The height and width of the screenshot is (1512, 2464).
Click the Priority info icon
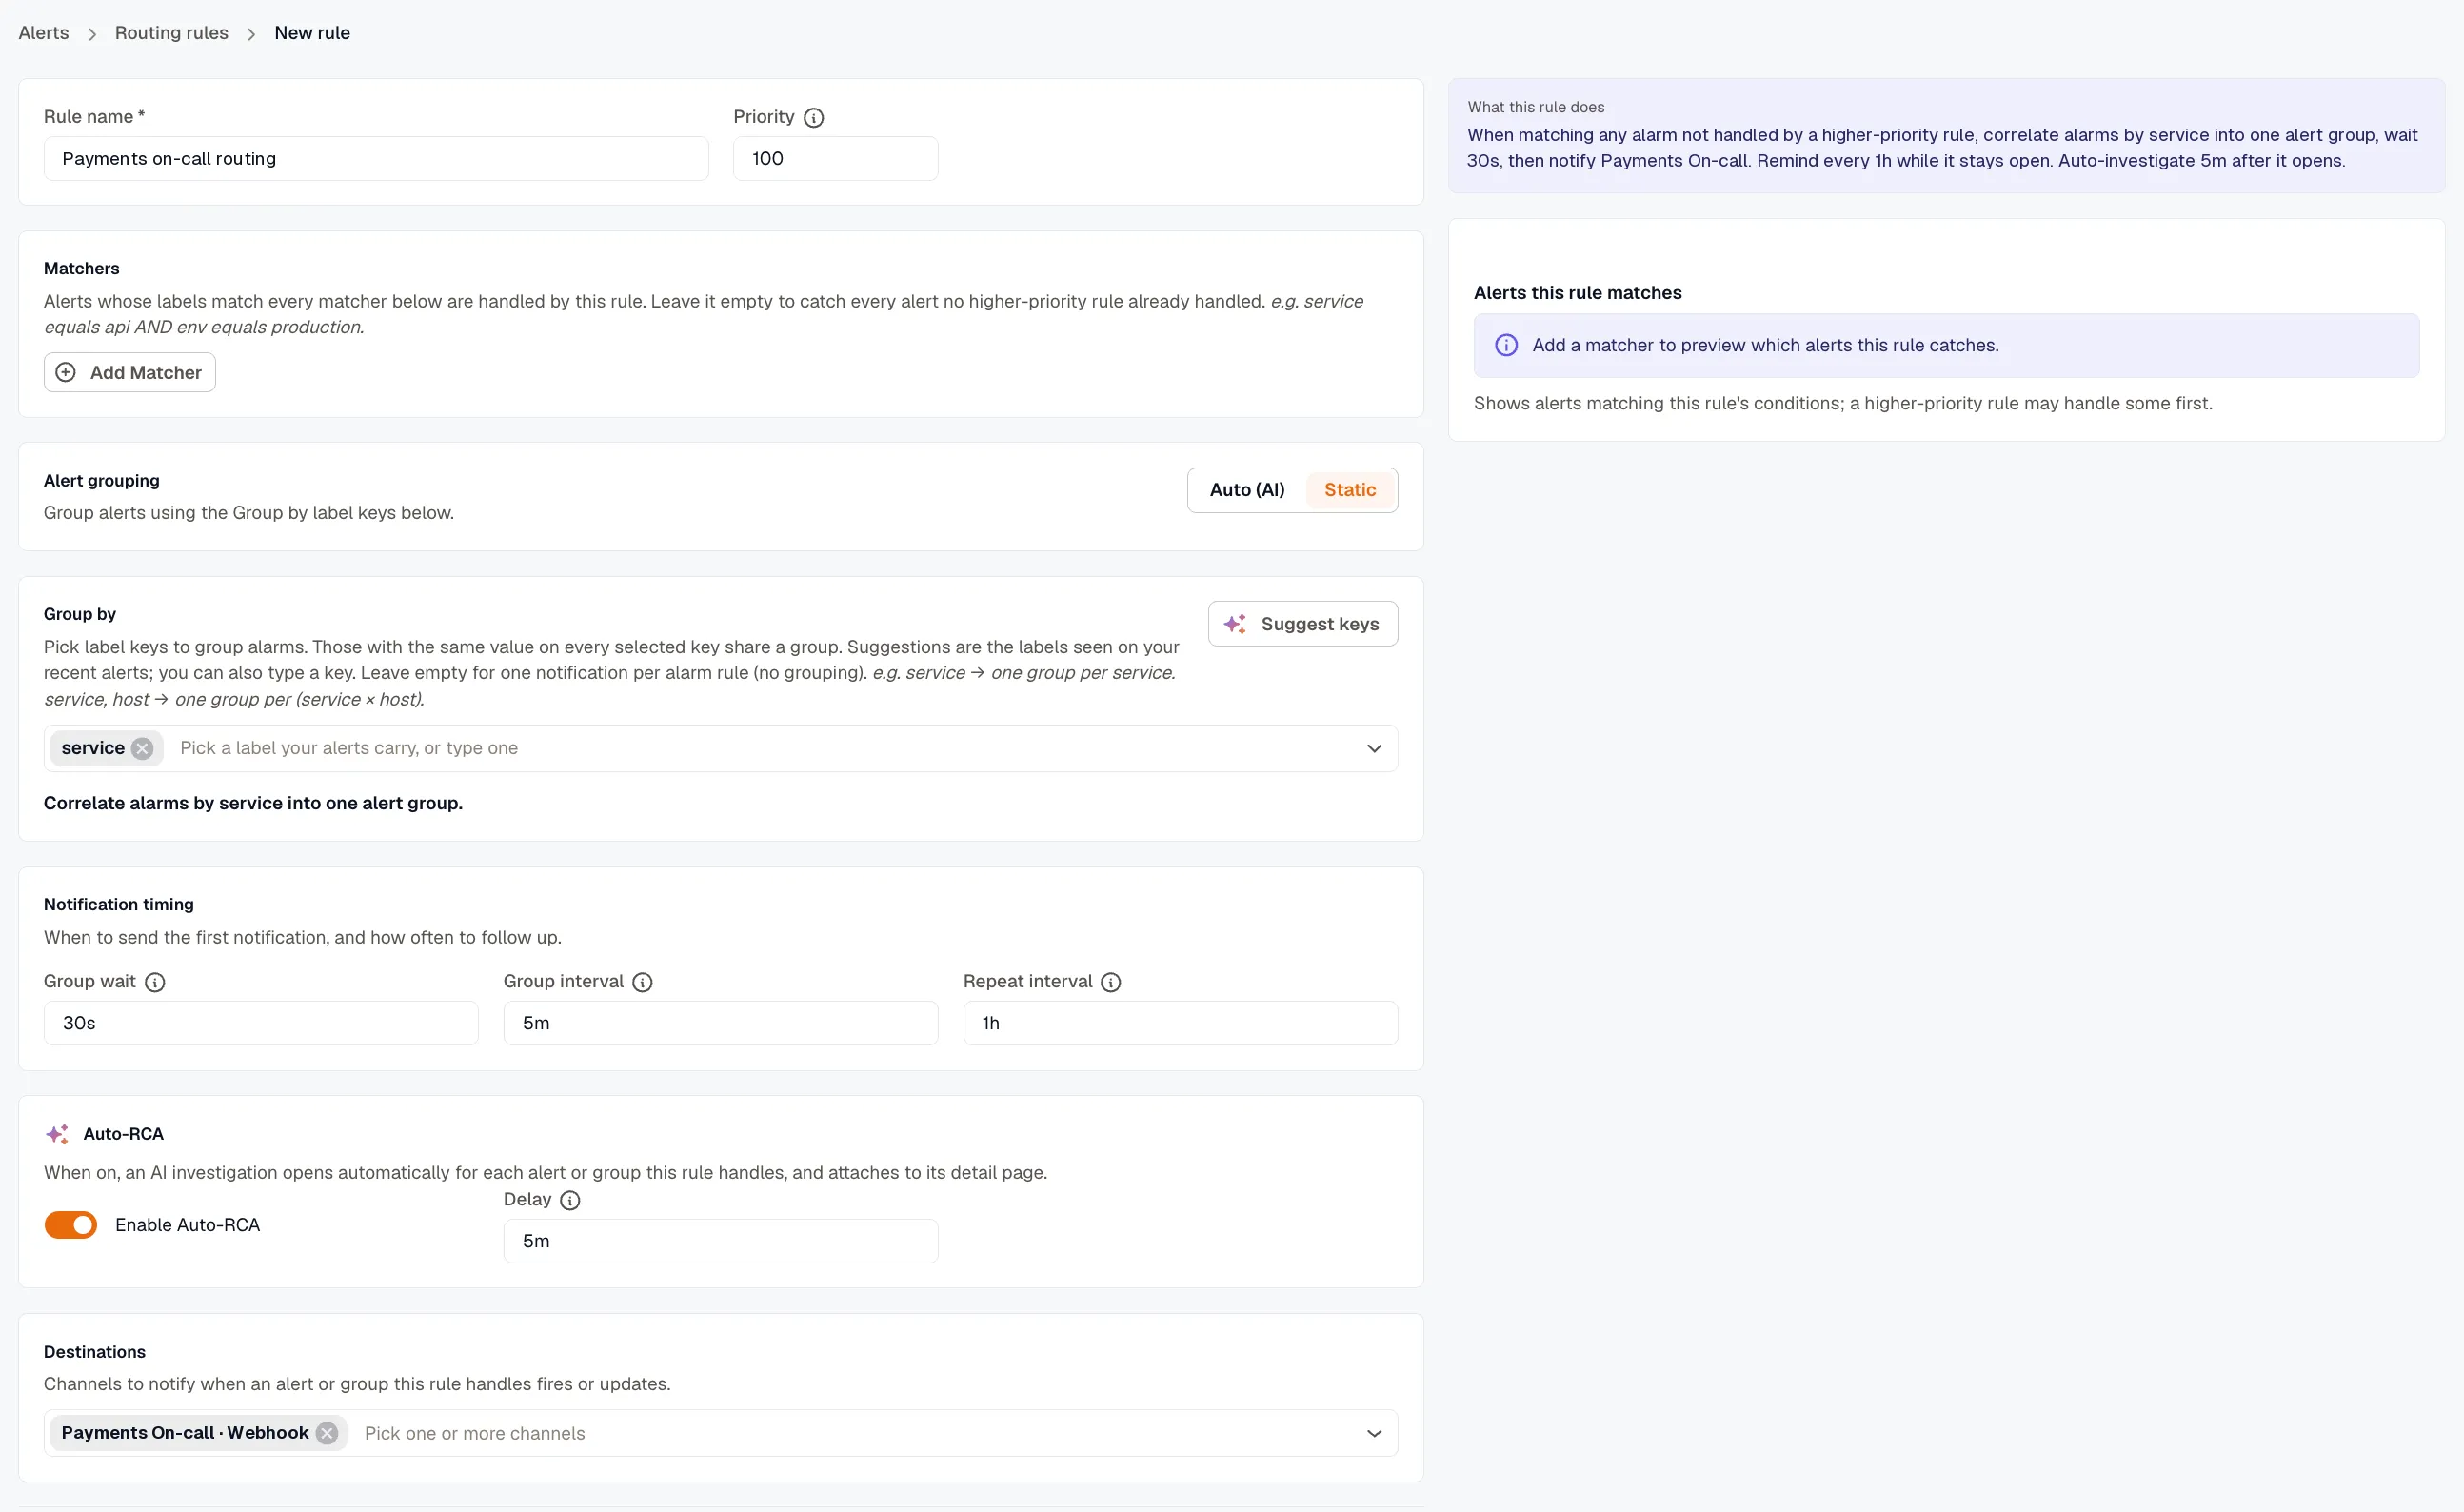(x=814, y=117)
